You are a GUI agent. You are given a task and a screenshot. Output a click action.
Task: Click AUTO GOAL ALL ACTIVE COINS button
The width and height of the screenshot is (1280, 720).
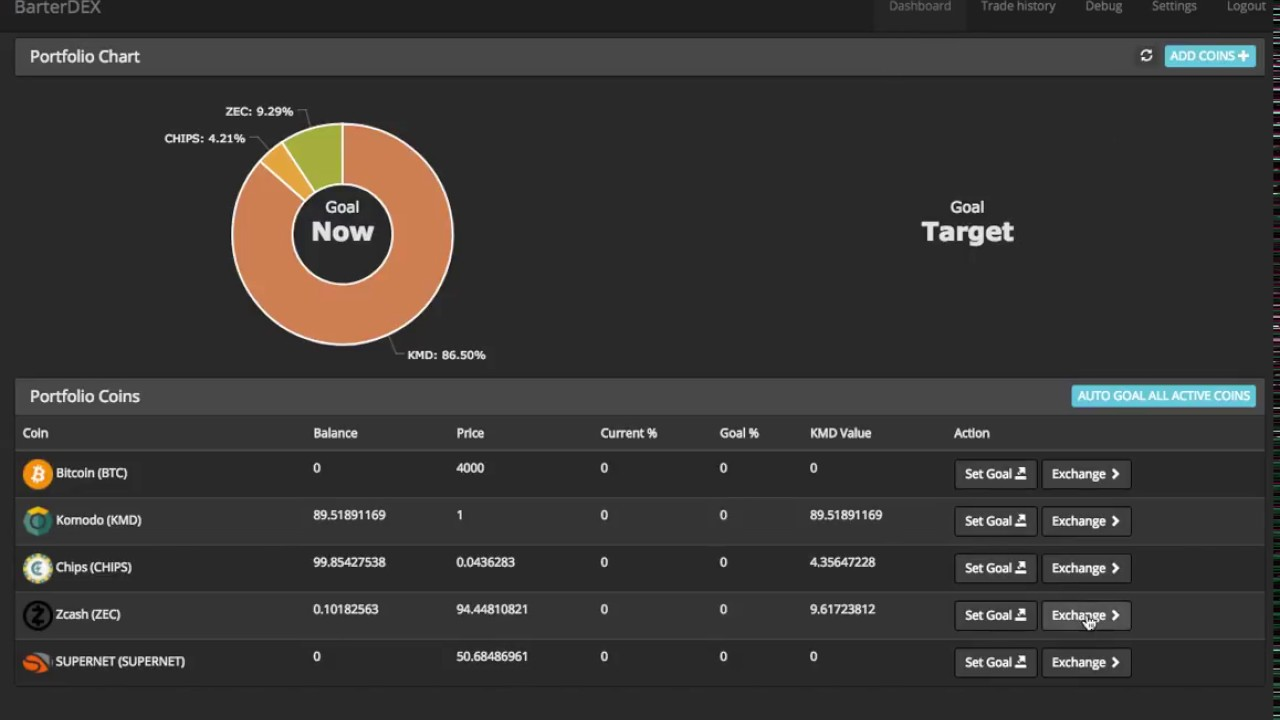coord(1164,396)
